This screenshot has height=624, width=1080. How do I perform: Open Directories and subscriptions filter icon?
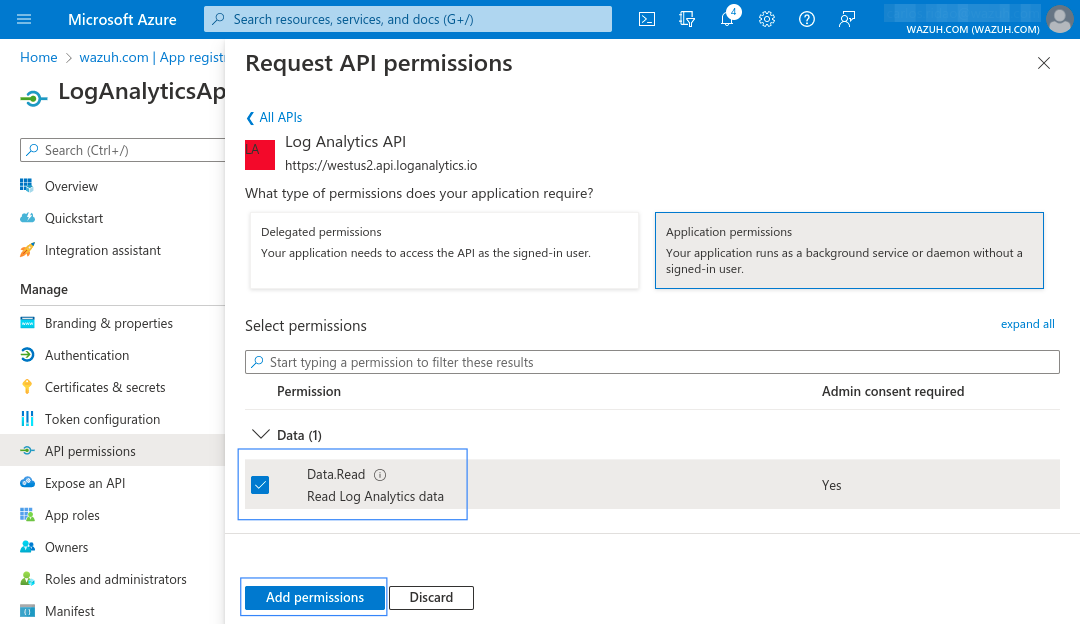point(687,19)
